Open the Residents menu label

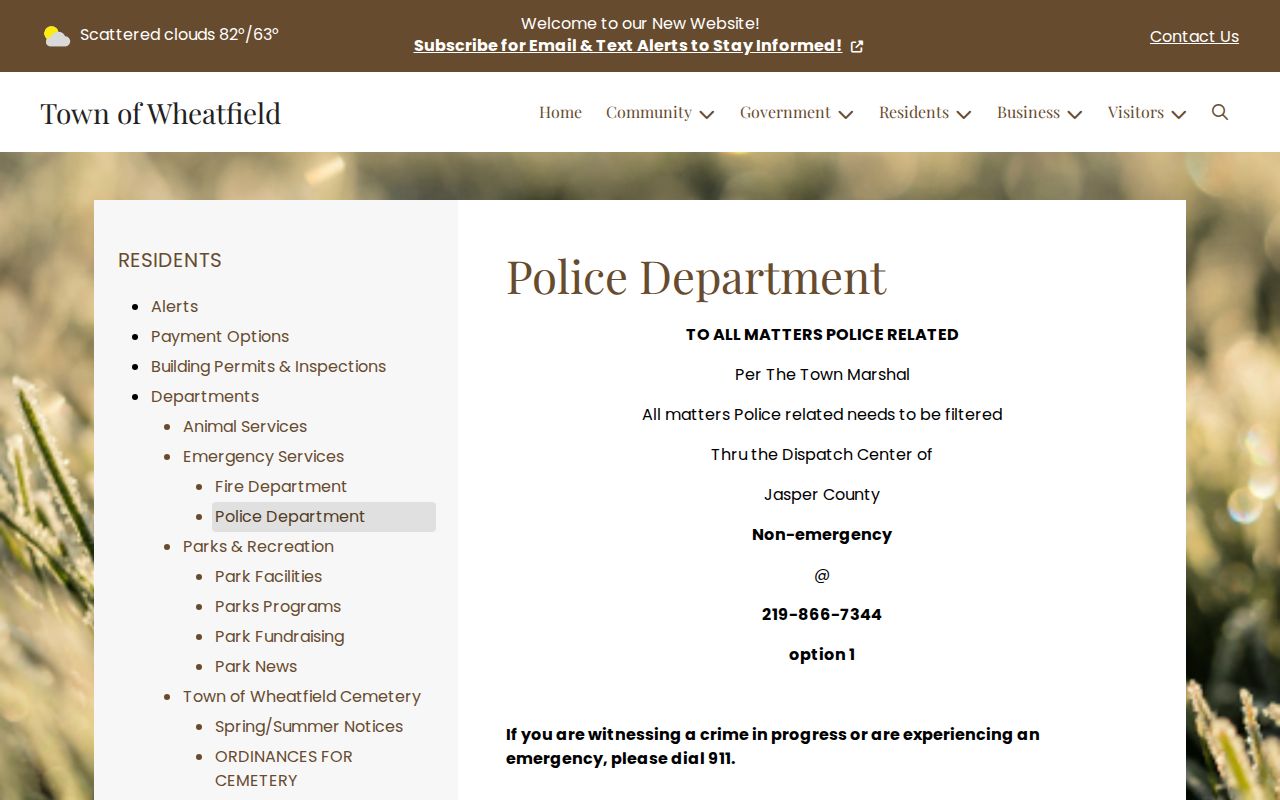(914, 112)
